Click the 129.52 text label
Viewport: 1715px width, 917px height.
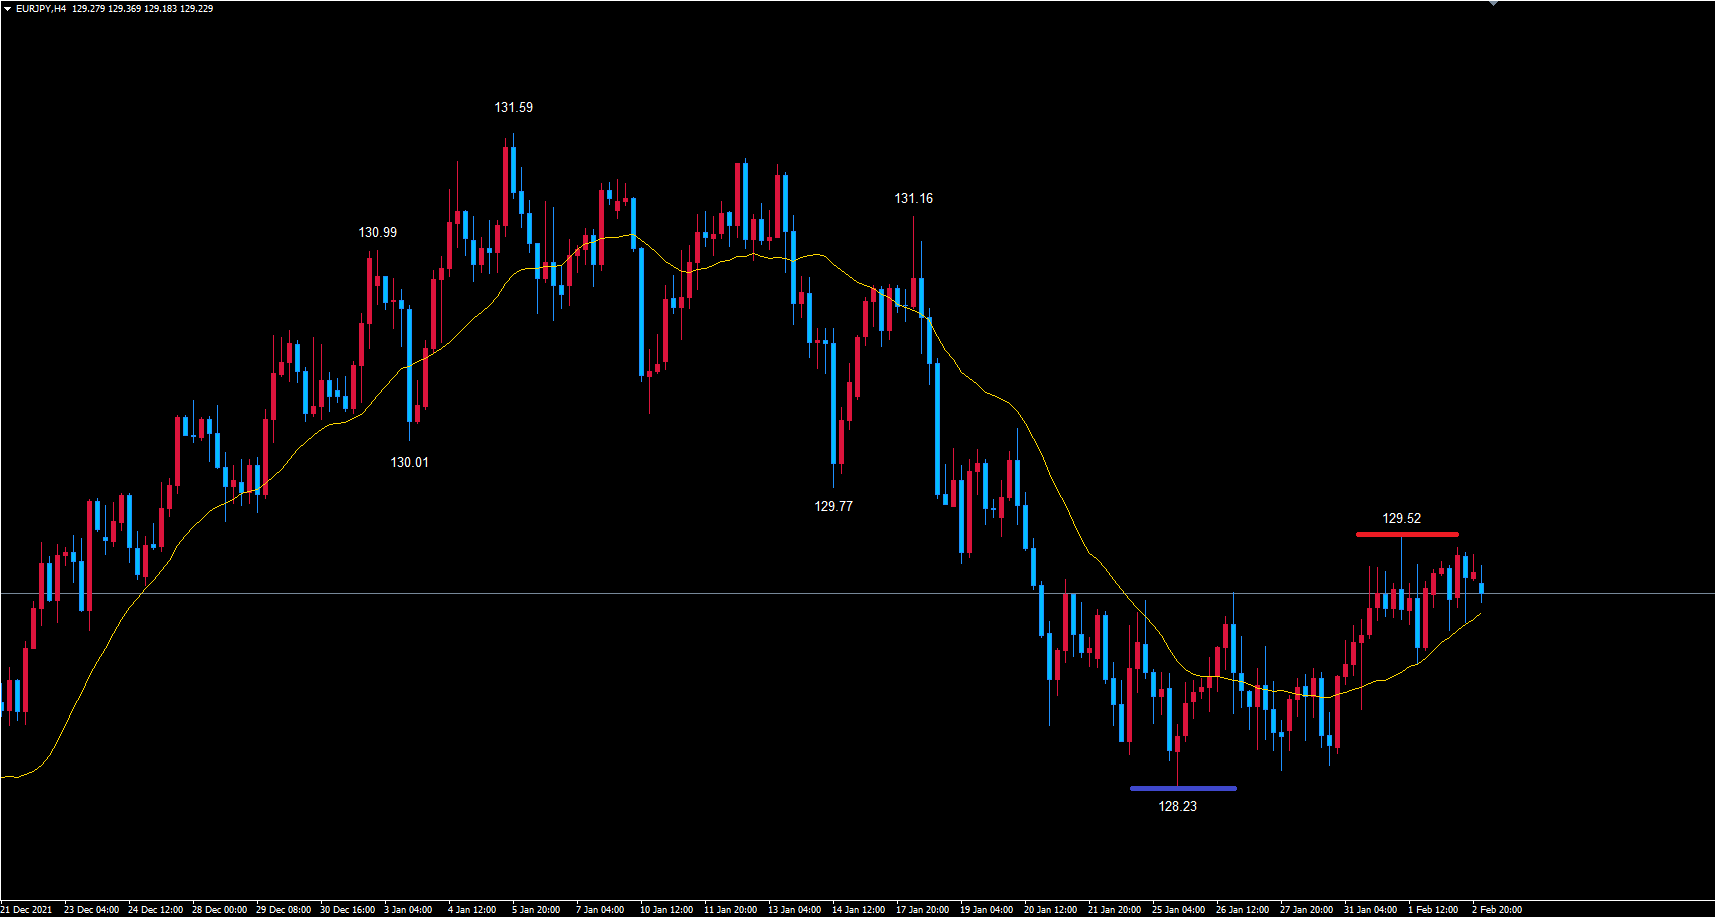click(x=1401, y=518)
